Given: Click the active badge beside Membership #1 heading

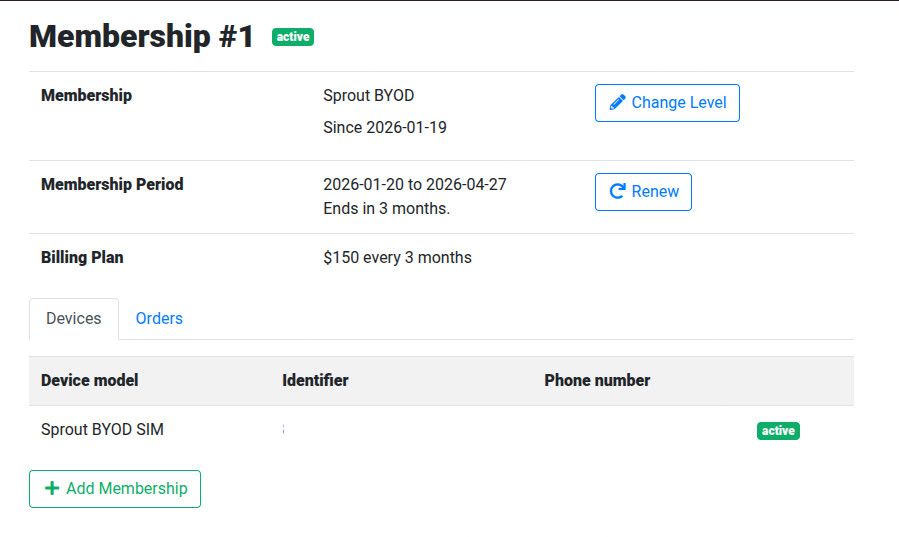Looking at the screenshot, I should pyautogui.click(x=293, y=37).
